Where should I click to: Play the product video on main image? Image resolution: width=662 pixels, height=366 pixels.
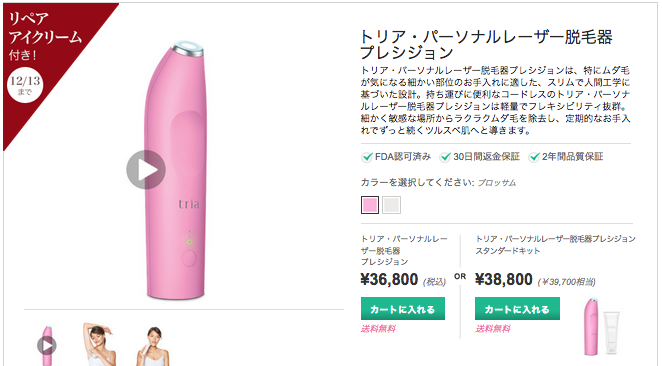(x=146, y=169)
